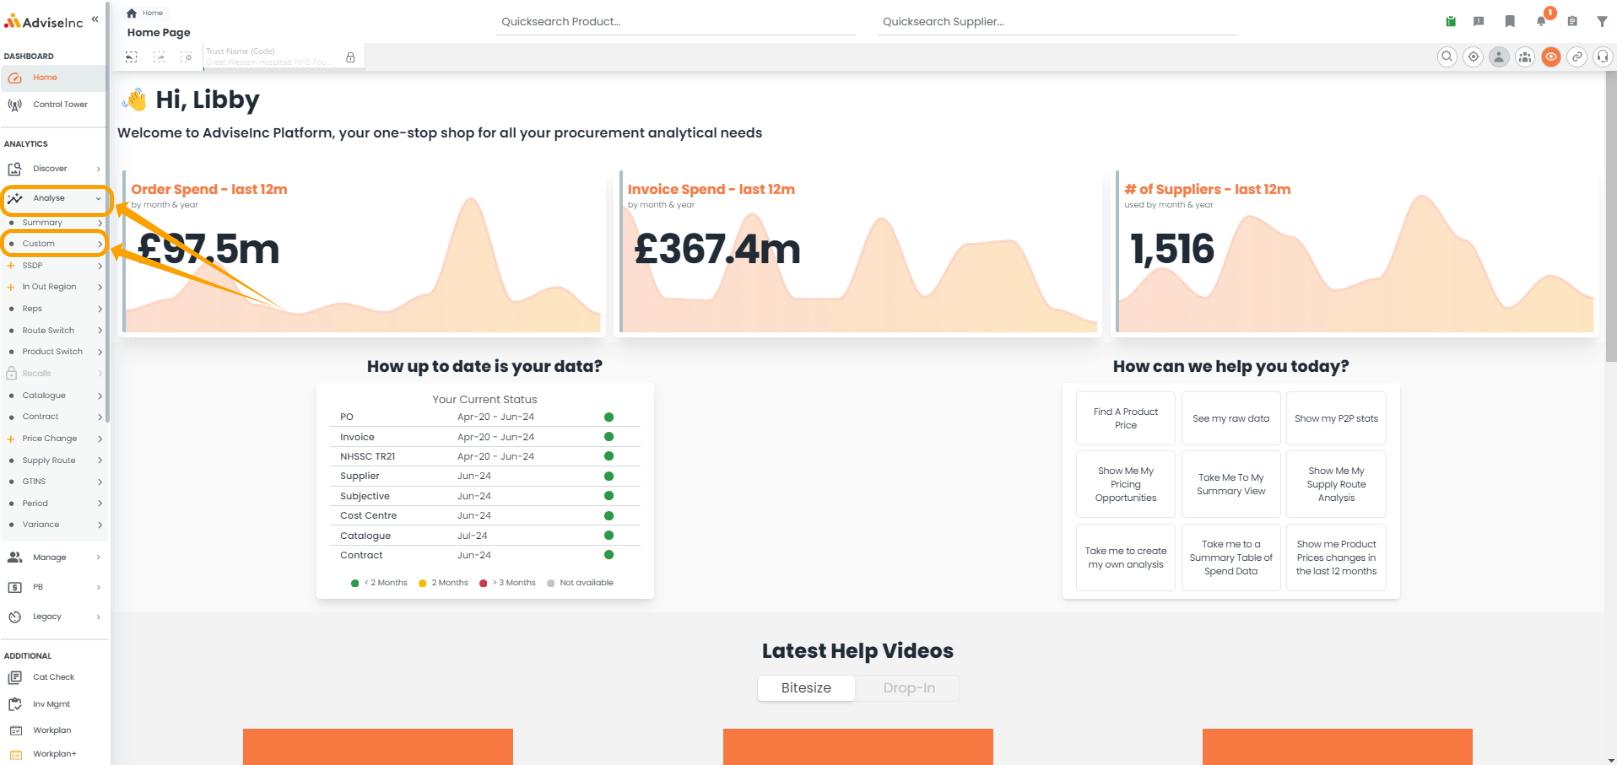Open the # of Suppliers chart card
This screenshot has height=765, width=1617.
[x=1355, y=252]
